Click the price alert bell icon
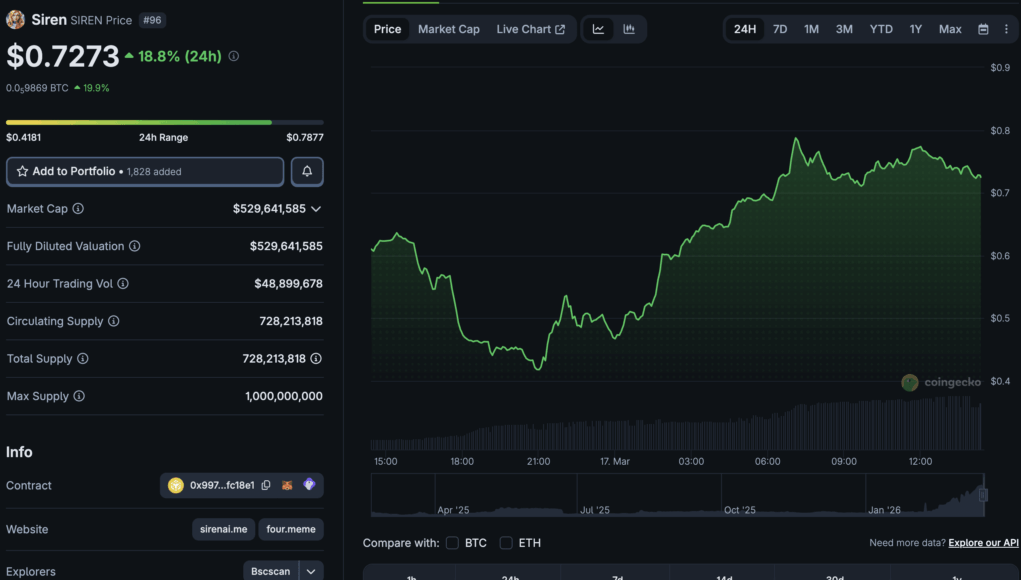Screen dimensions: 1021x580 307,171
